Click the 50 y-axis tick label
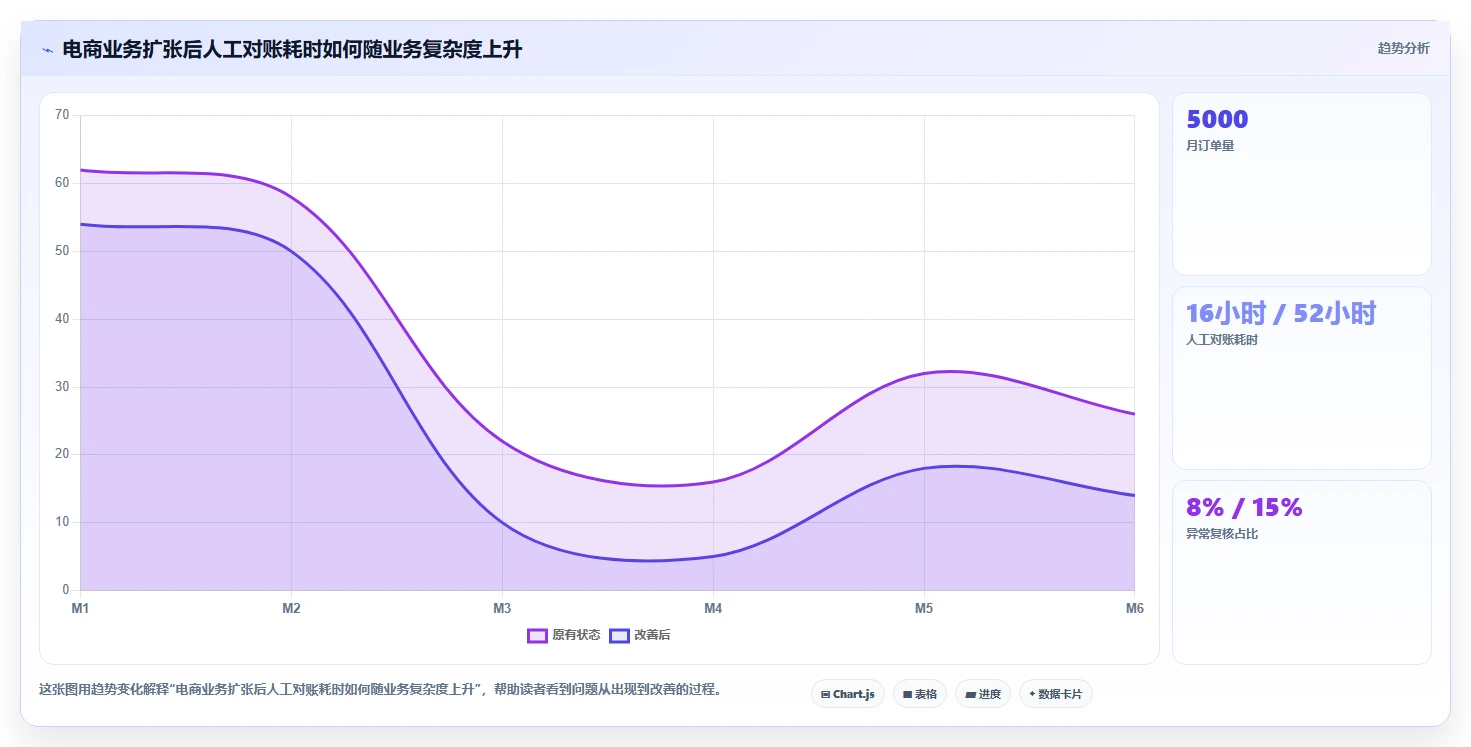The width and height of the screenshot is (1471, 747). (62, 251)
